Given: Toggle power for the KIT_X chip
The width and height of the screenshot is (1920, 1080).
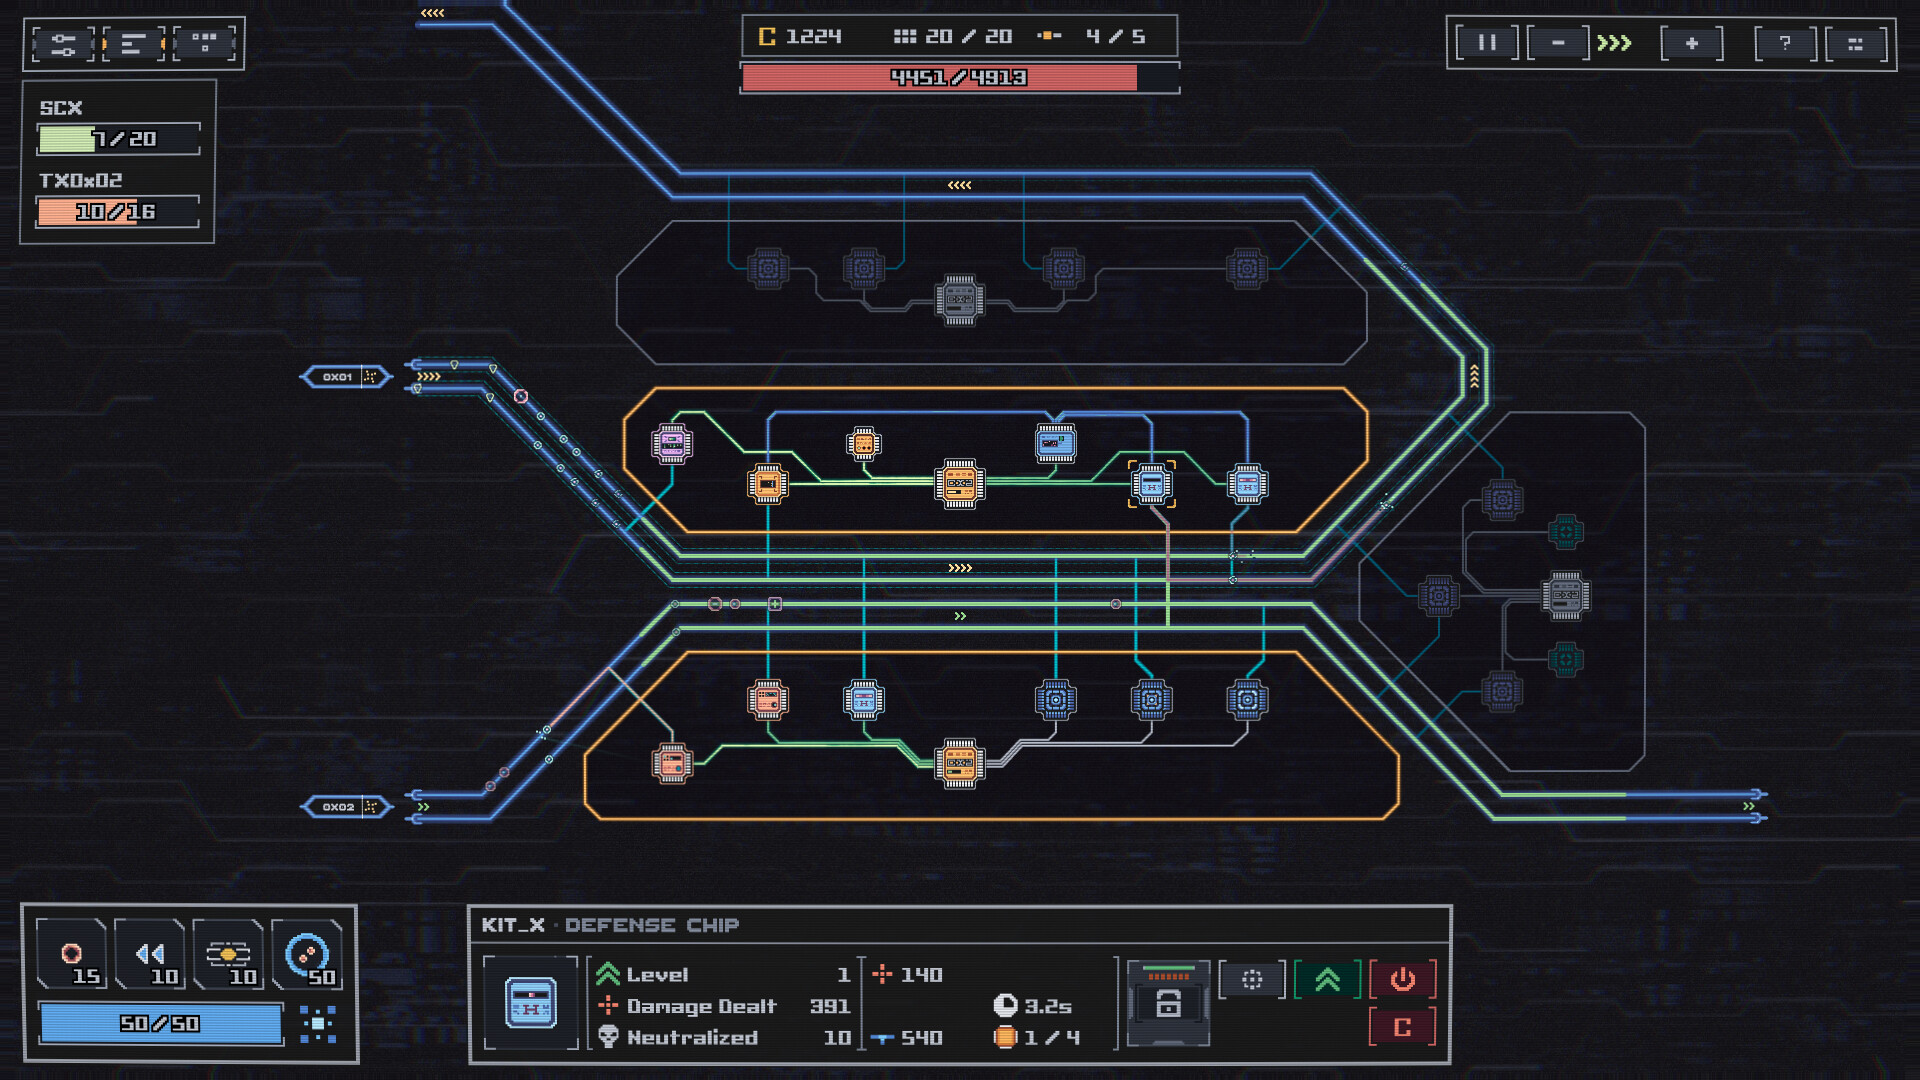Looking at the screenshot, I should (x=1402, y=979).
